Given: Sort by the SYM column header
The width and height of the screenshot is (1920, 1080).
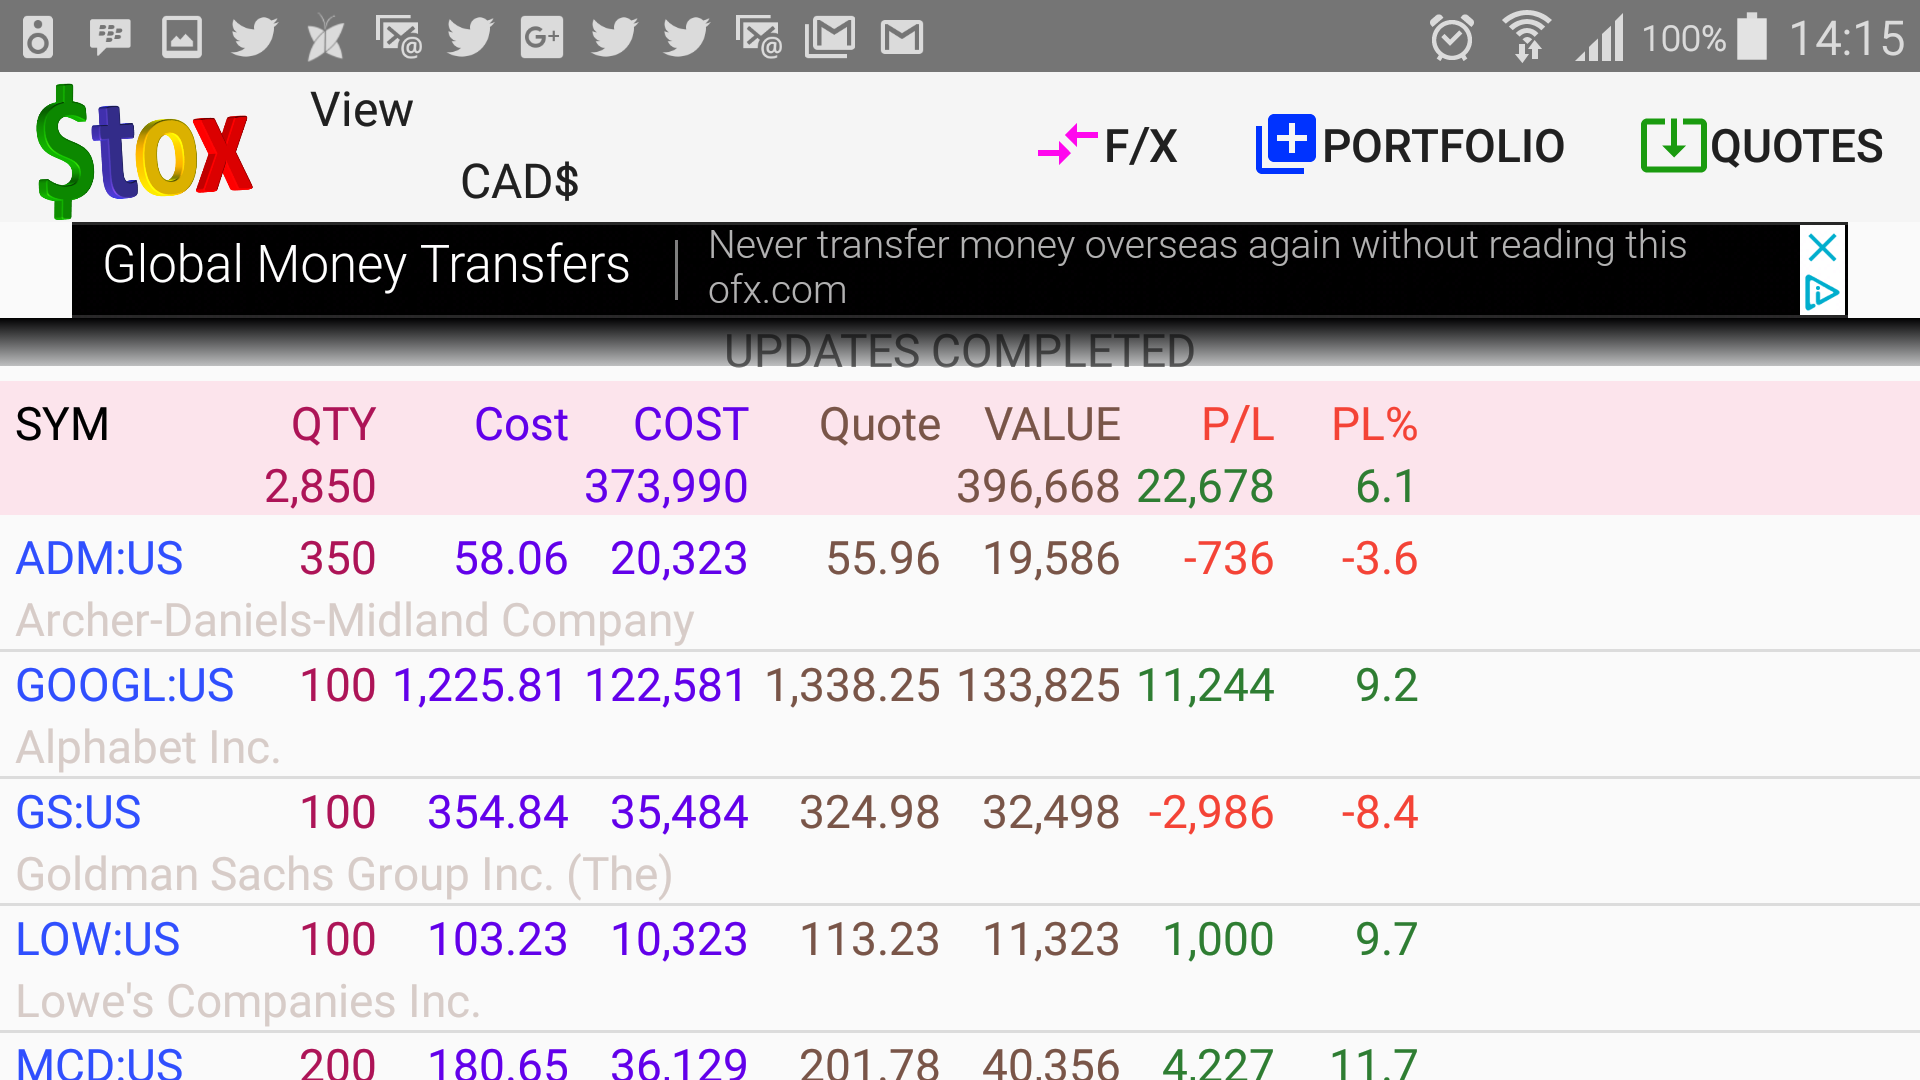Looking at the screenshot, I should click(62, 425).
